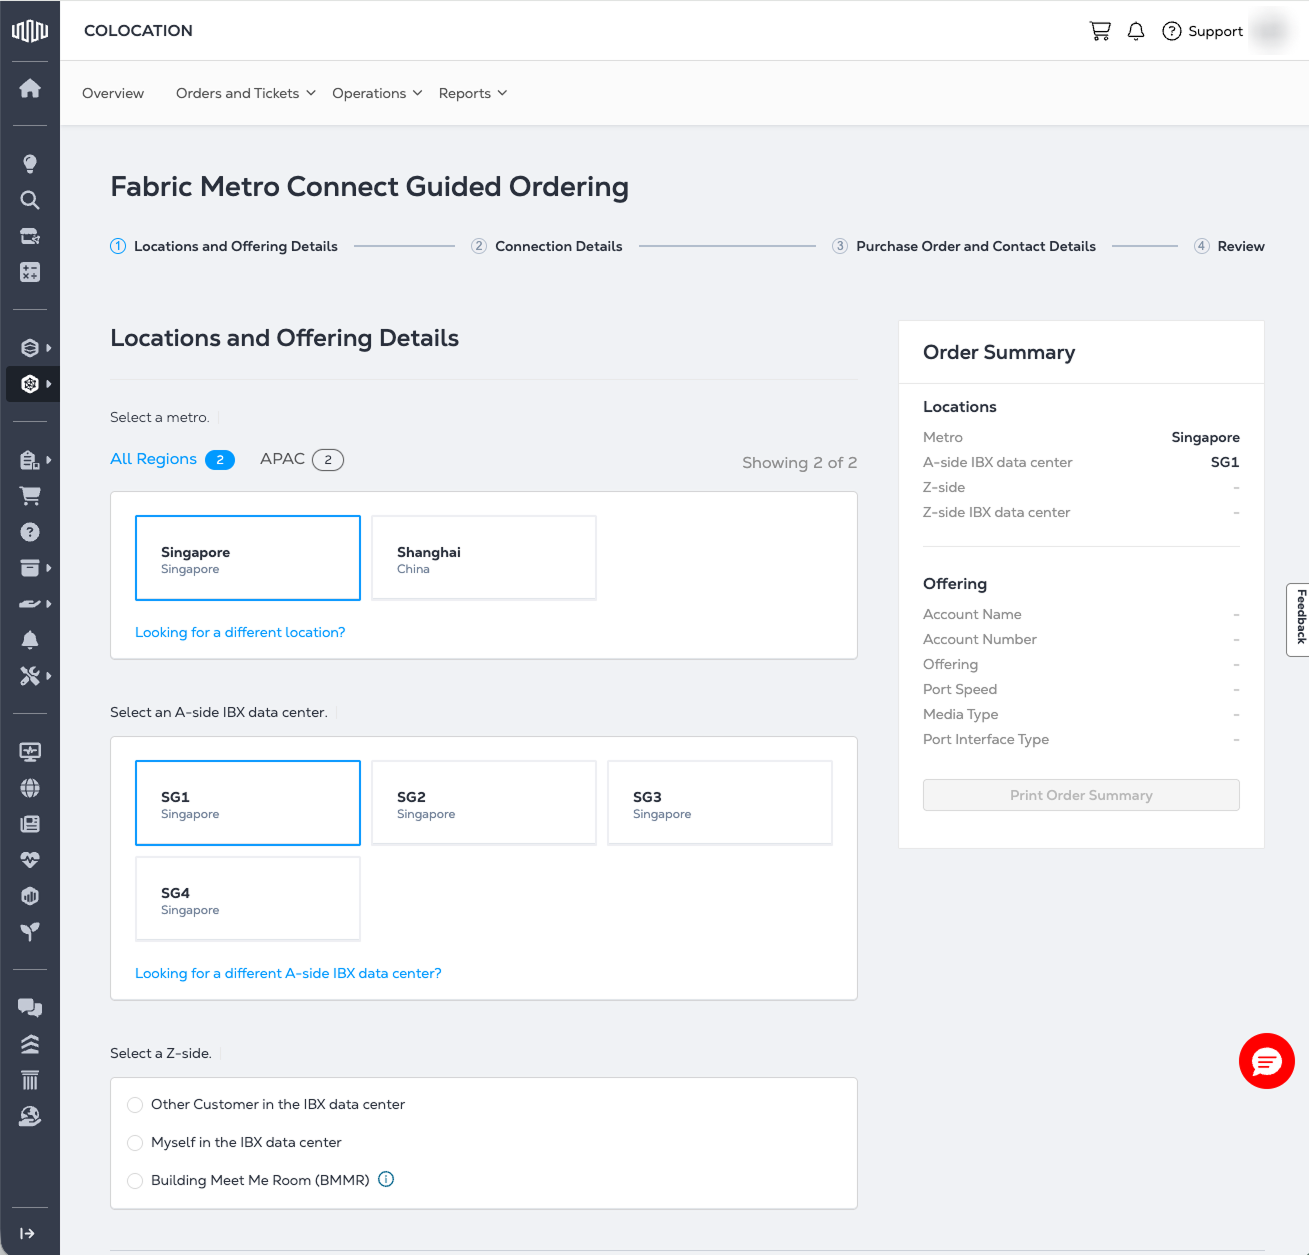
Task: Go to step 2 Connection Details
Action: click(547, 246)
